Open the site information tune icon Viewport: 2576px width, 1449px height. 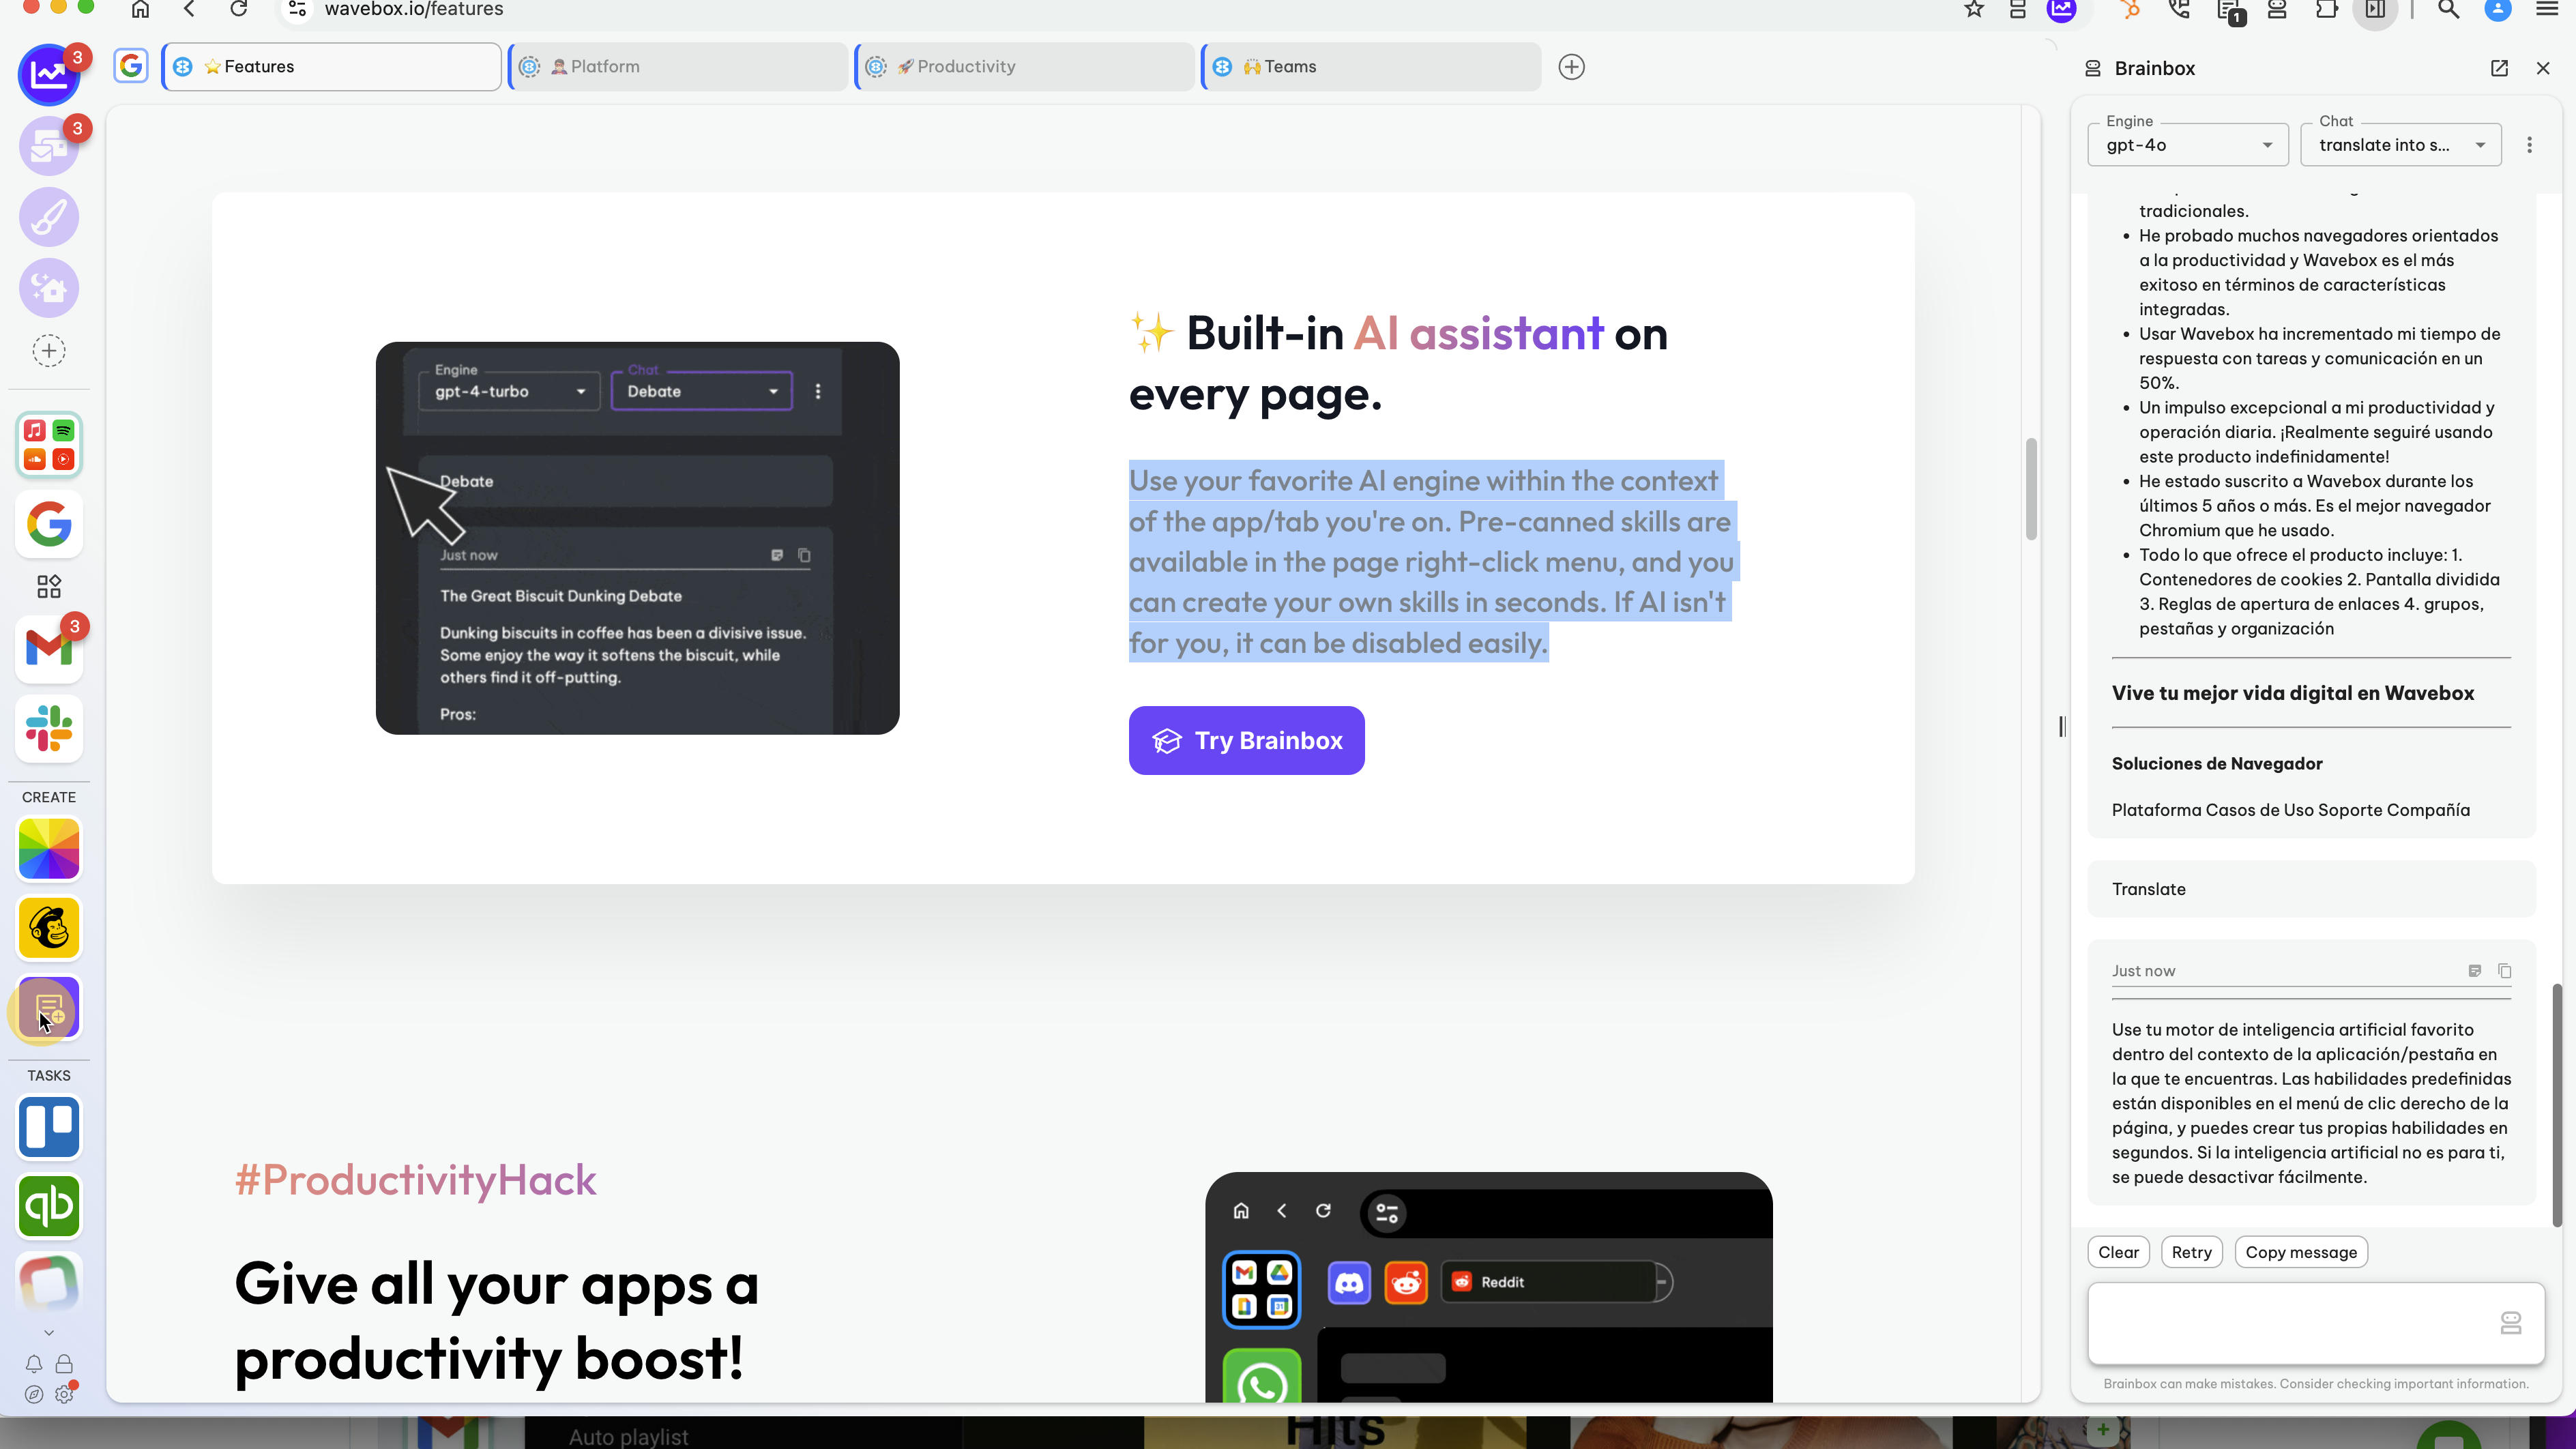(297, 9)
